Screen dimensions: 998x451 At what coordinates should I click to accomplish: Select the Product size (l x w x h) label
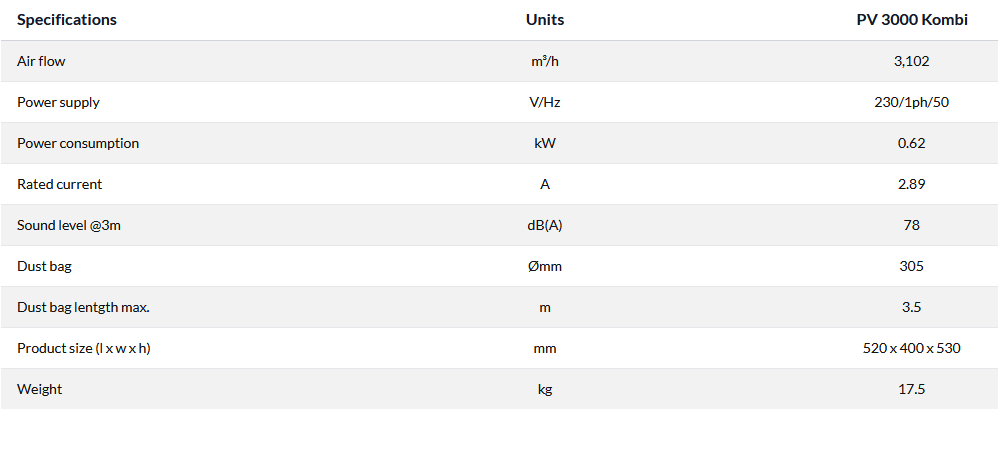coord(90,348)
